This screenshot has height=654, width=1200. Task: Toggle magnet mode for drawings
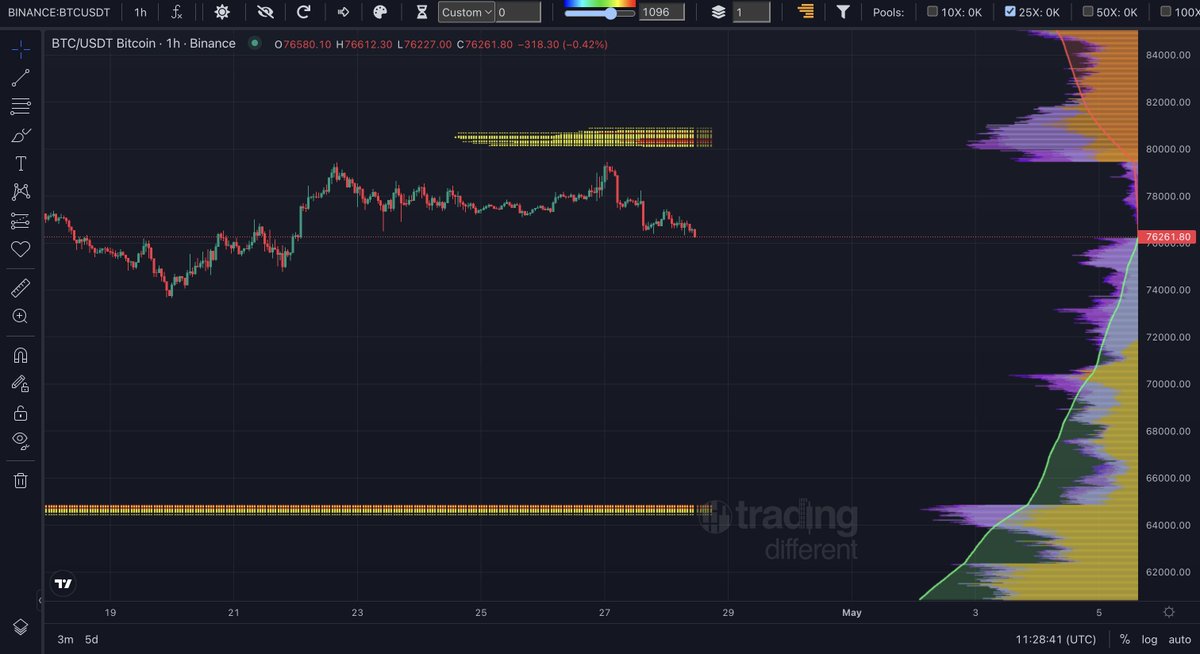[20, 355]
